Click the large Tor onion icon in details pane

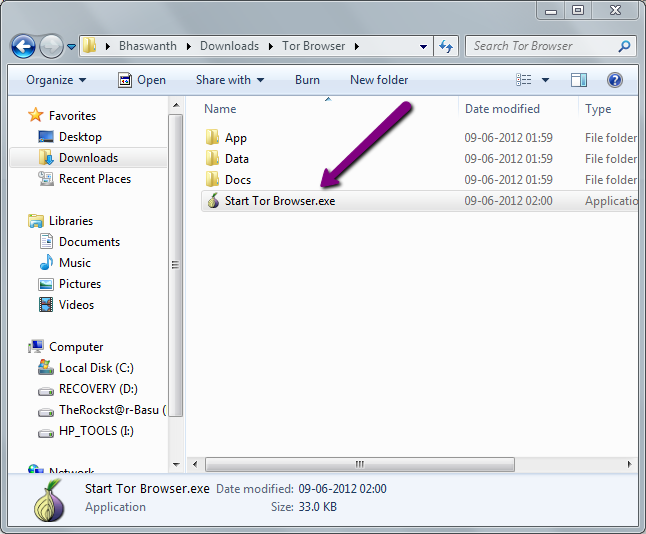point(49,500)
